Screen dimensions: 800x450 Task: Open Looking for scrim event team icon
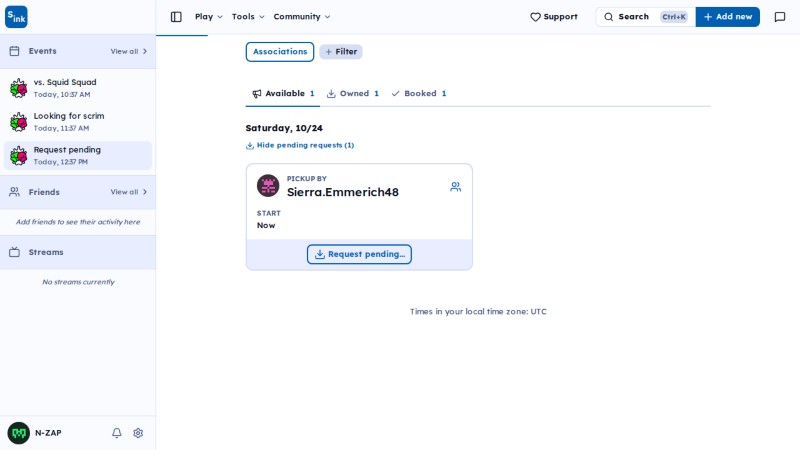18,121
